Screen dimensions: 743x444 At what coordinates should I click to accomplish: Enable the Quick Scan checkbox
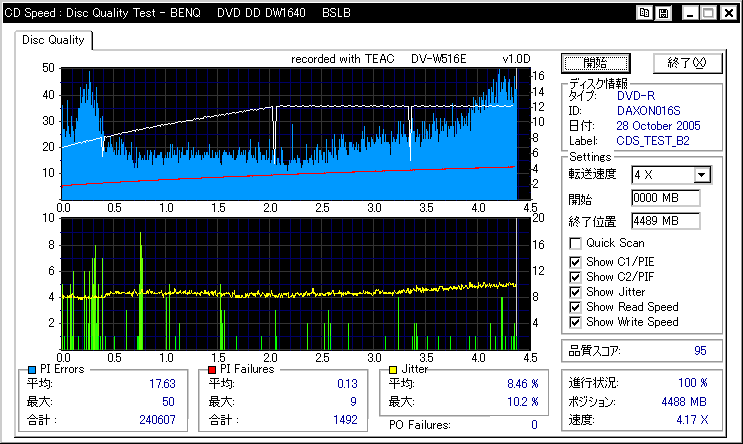(575, 244)
